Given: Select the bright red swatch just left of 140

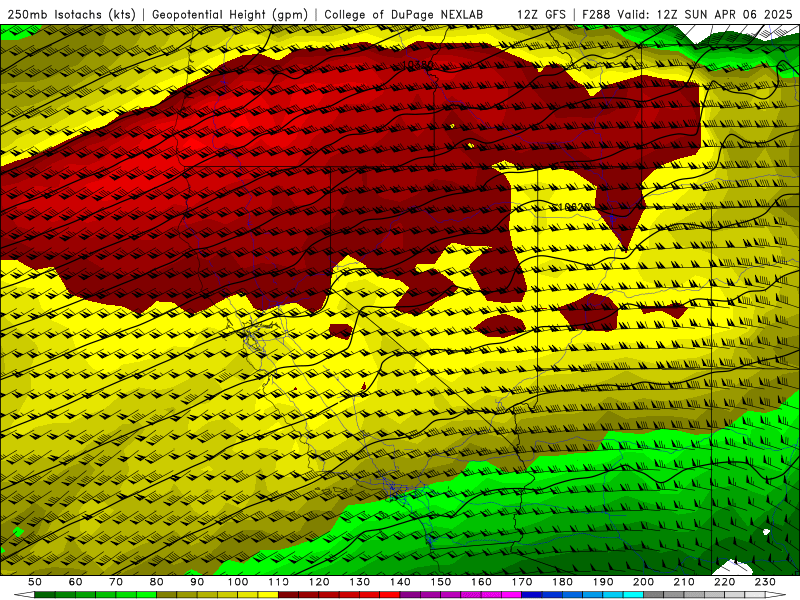Looking at the screenshot, I should tap(390, 595).
